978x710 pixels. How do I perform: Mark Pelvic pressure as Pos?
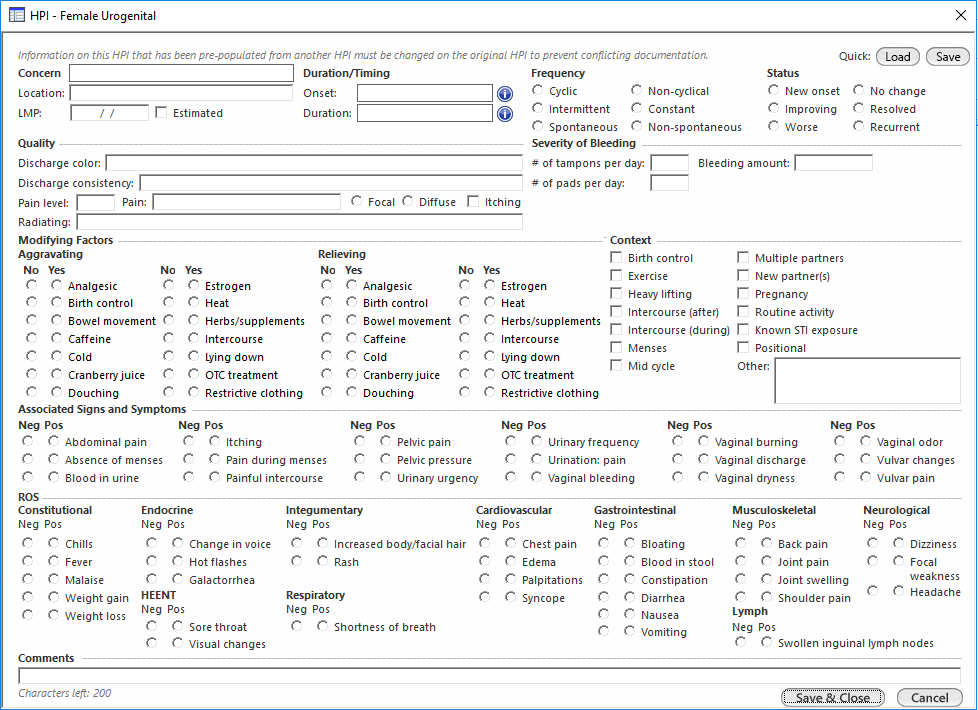click(x=385, y=459)
